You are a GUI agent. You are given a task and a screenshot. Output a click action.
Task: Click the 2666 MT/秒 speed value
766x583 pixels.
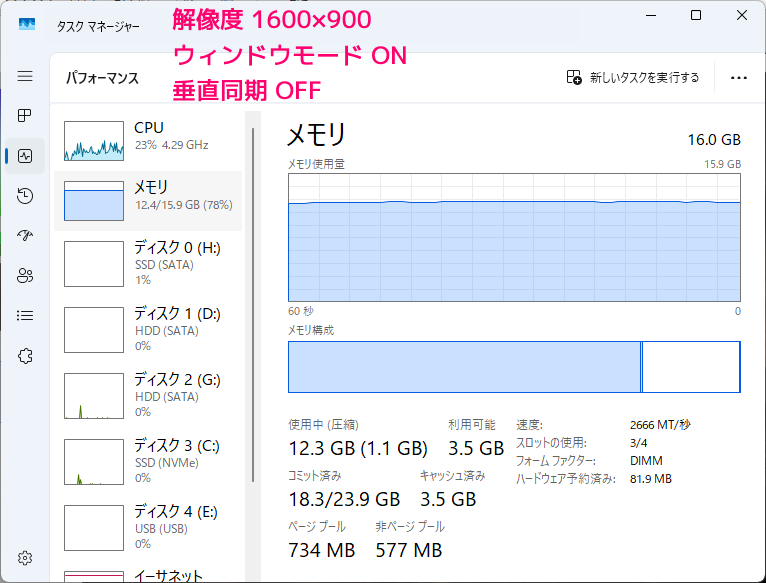pyautogui.click(x=660, y=425)
